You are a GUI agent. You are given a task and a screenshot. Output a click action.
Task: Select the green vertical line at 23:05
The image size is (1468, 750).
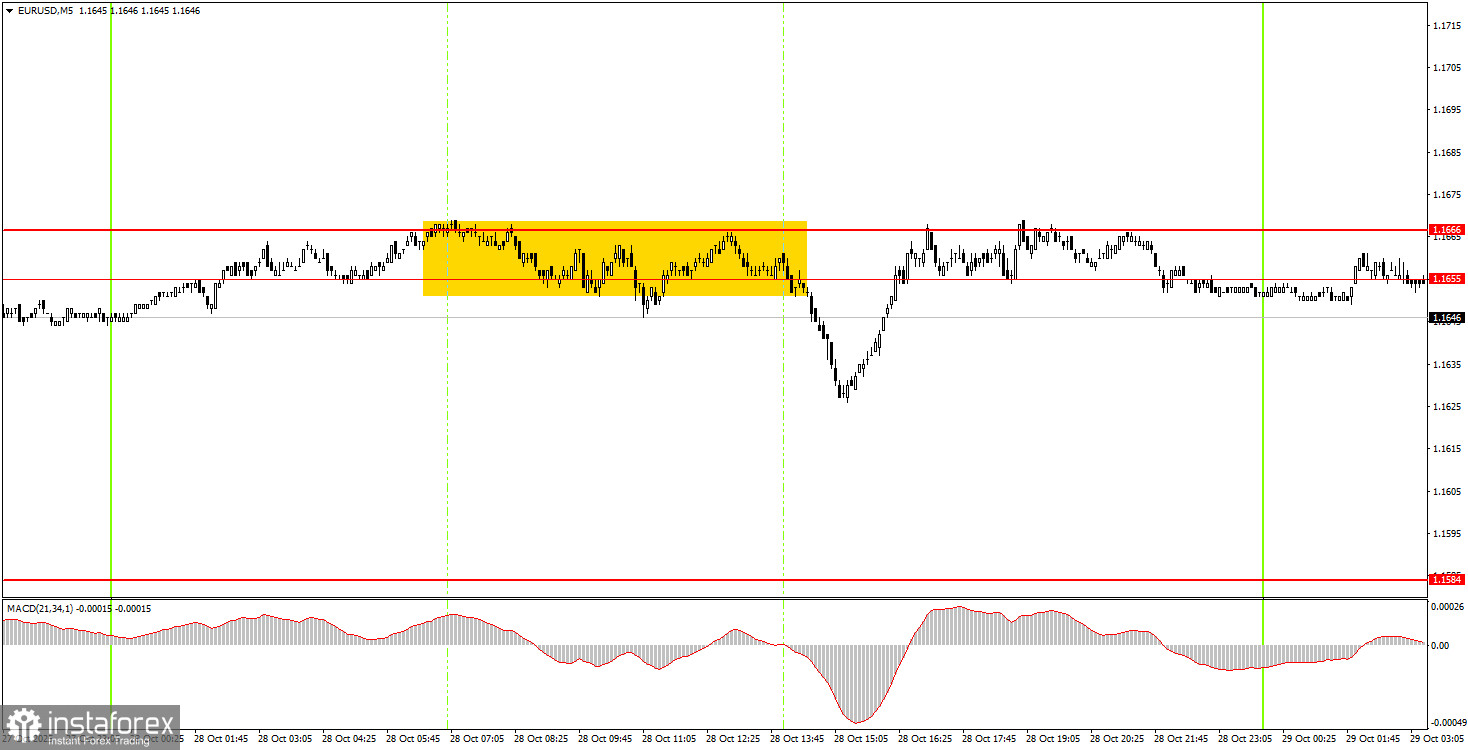(1263, 365)
